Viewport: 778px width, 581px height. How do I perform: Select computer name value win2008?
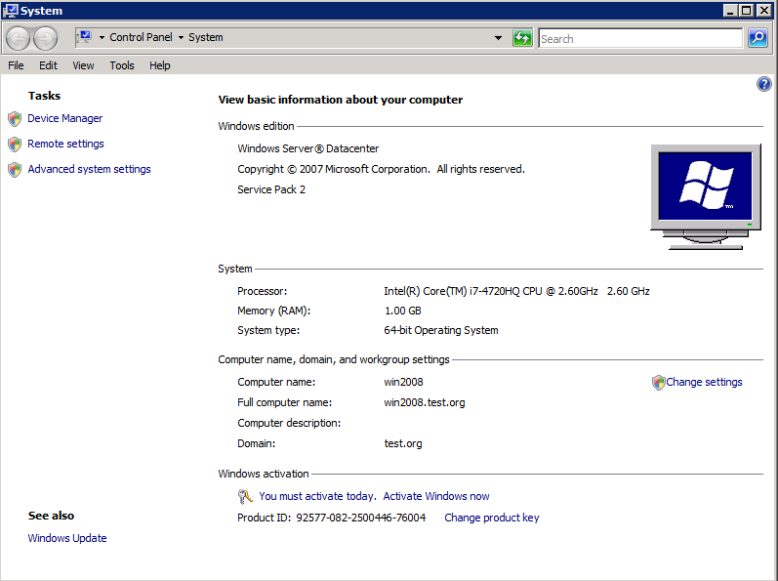pos(403,382)
